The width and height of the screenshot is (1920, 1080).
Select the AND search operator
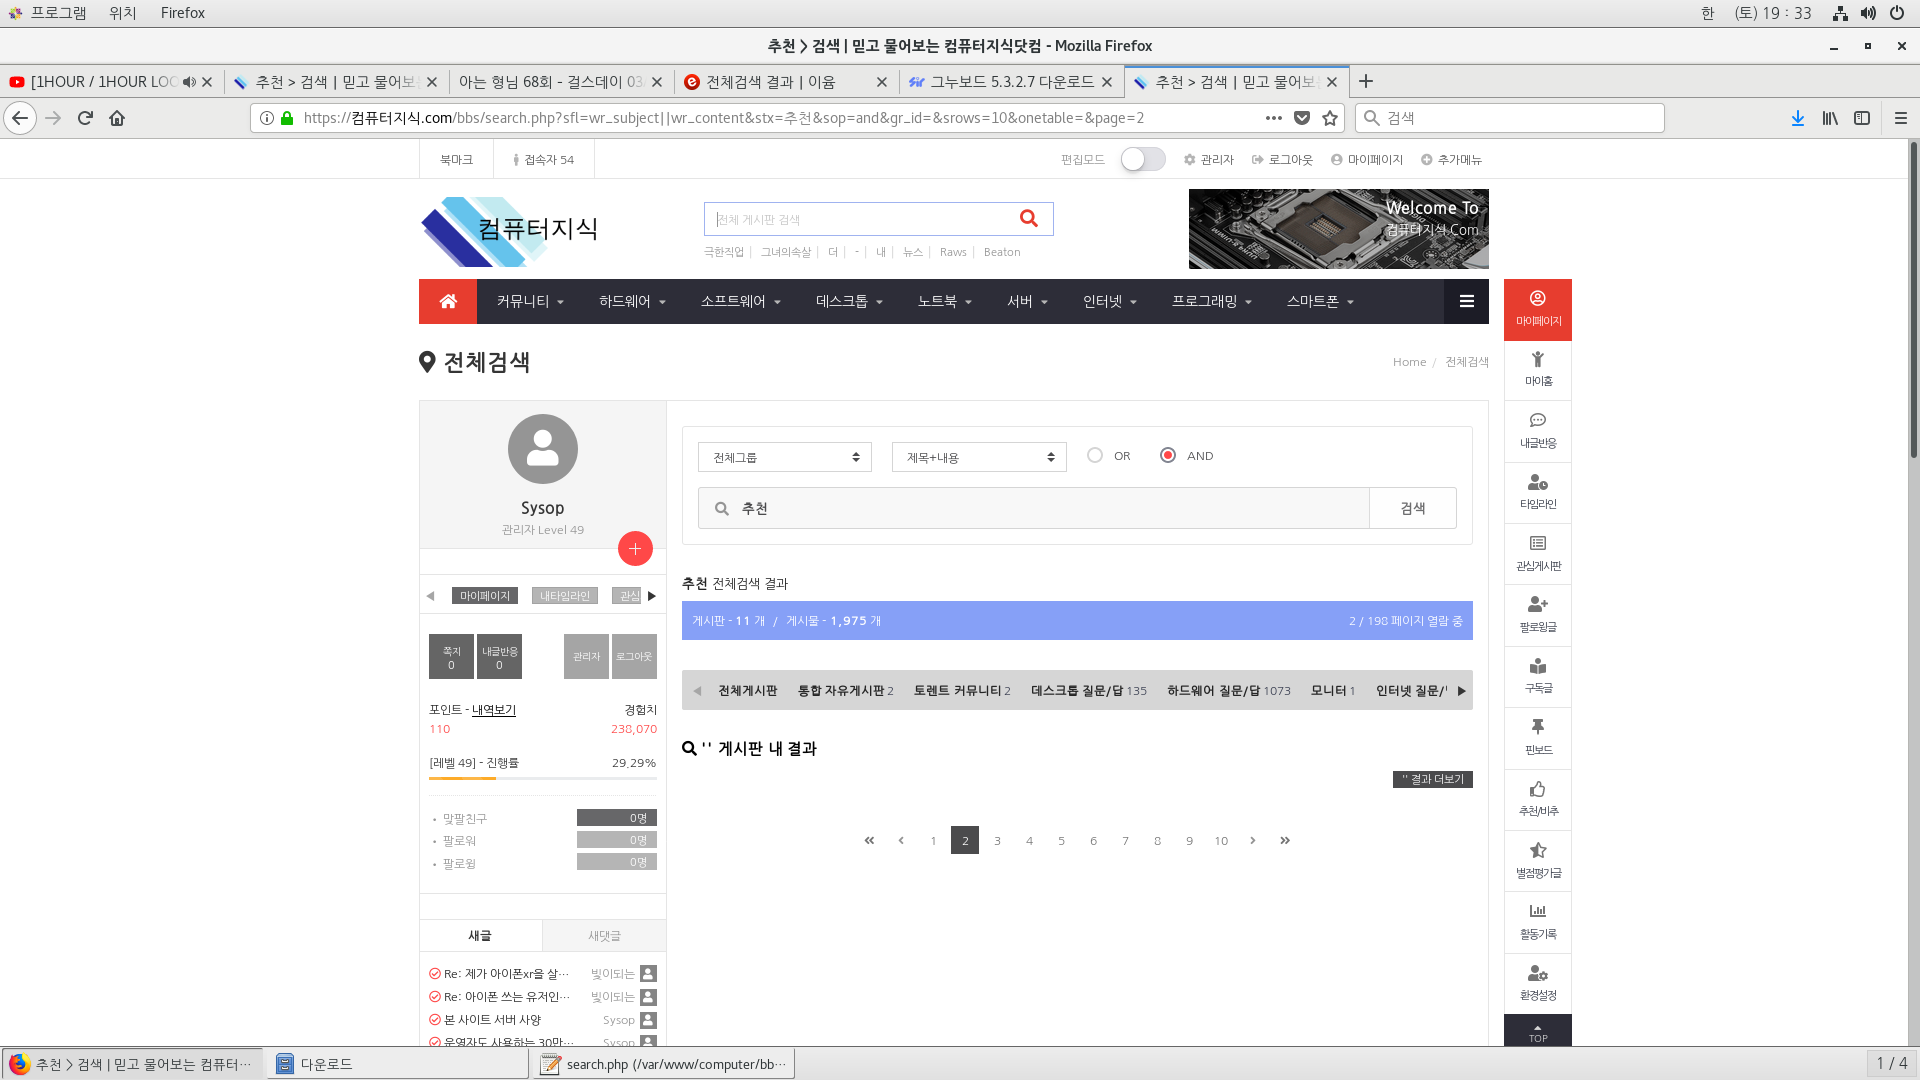pos(1168,455)
